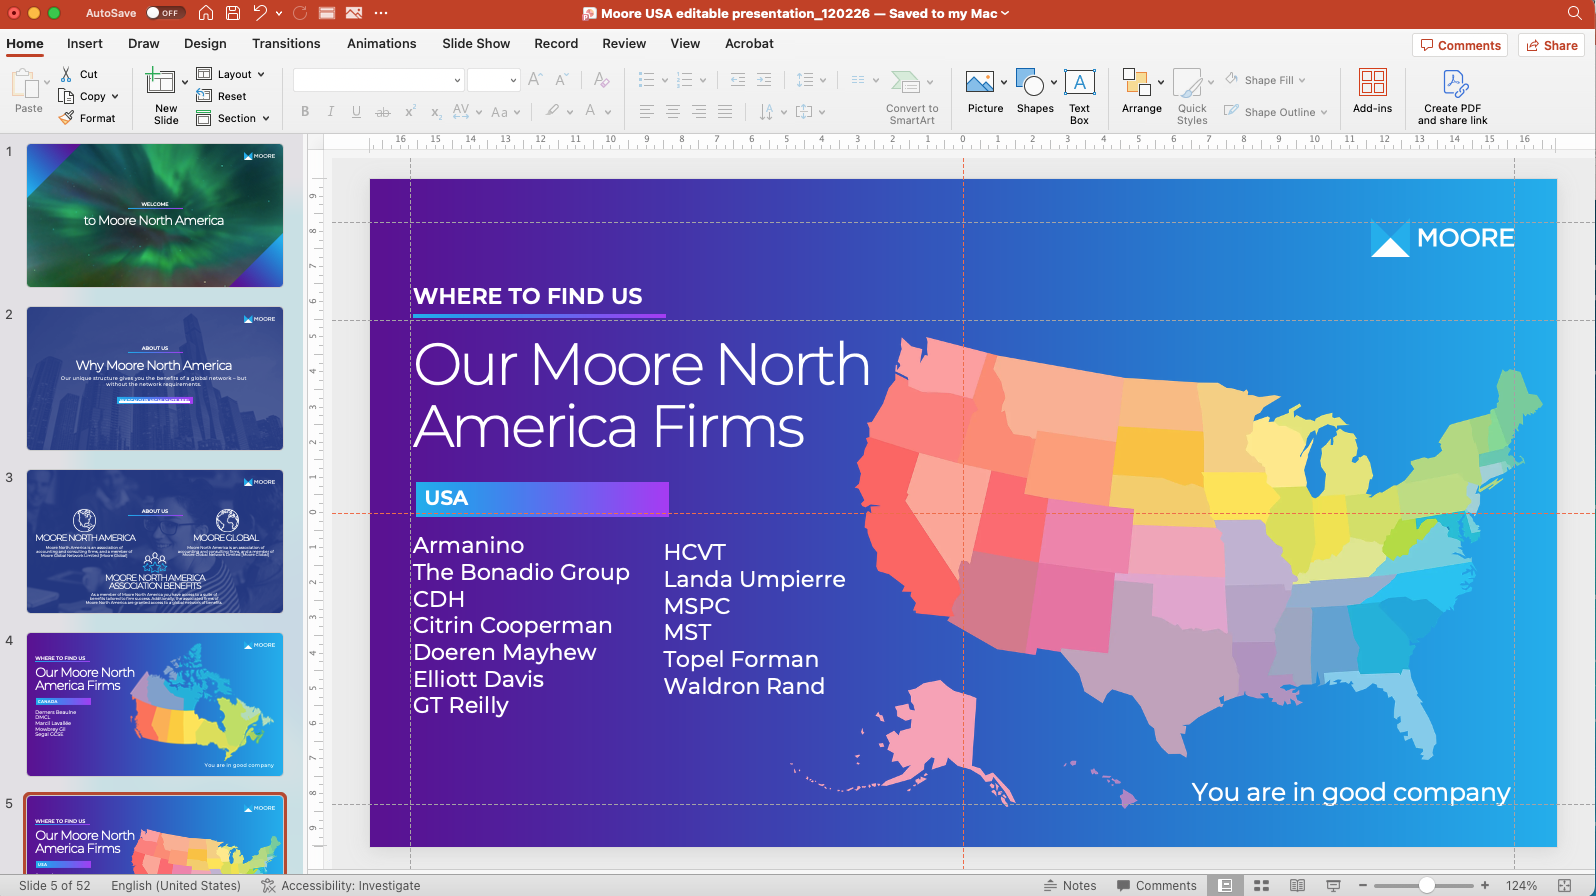Click the zoom percentage 124%
1596x896 pixels.
pyautogui.click(x=1521, y=885)
